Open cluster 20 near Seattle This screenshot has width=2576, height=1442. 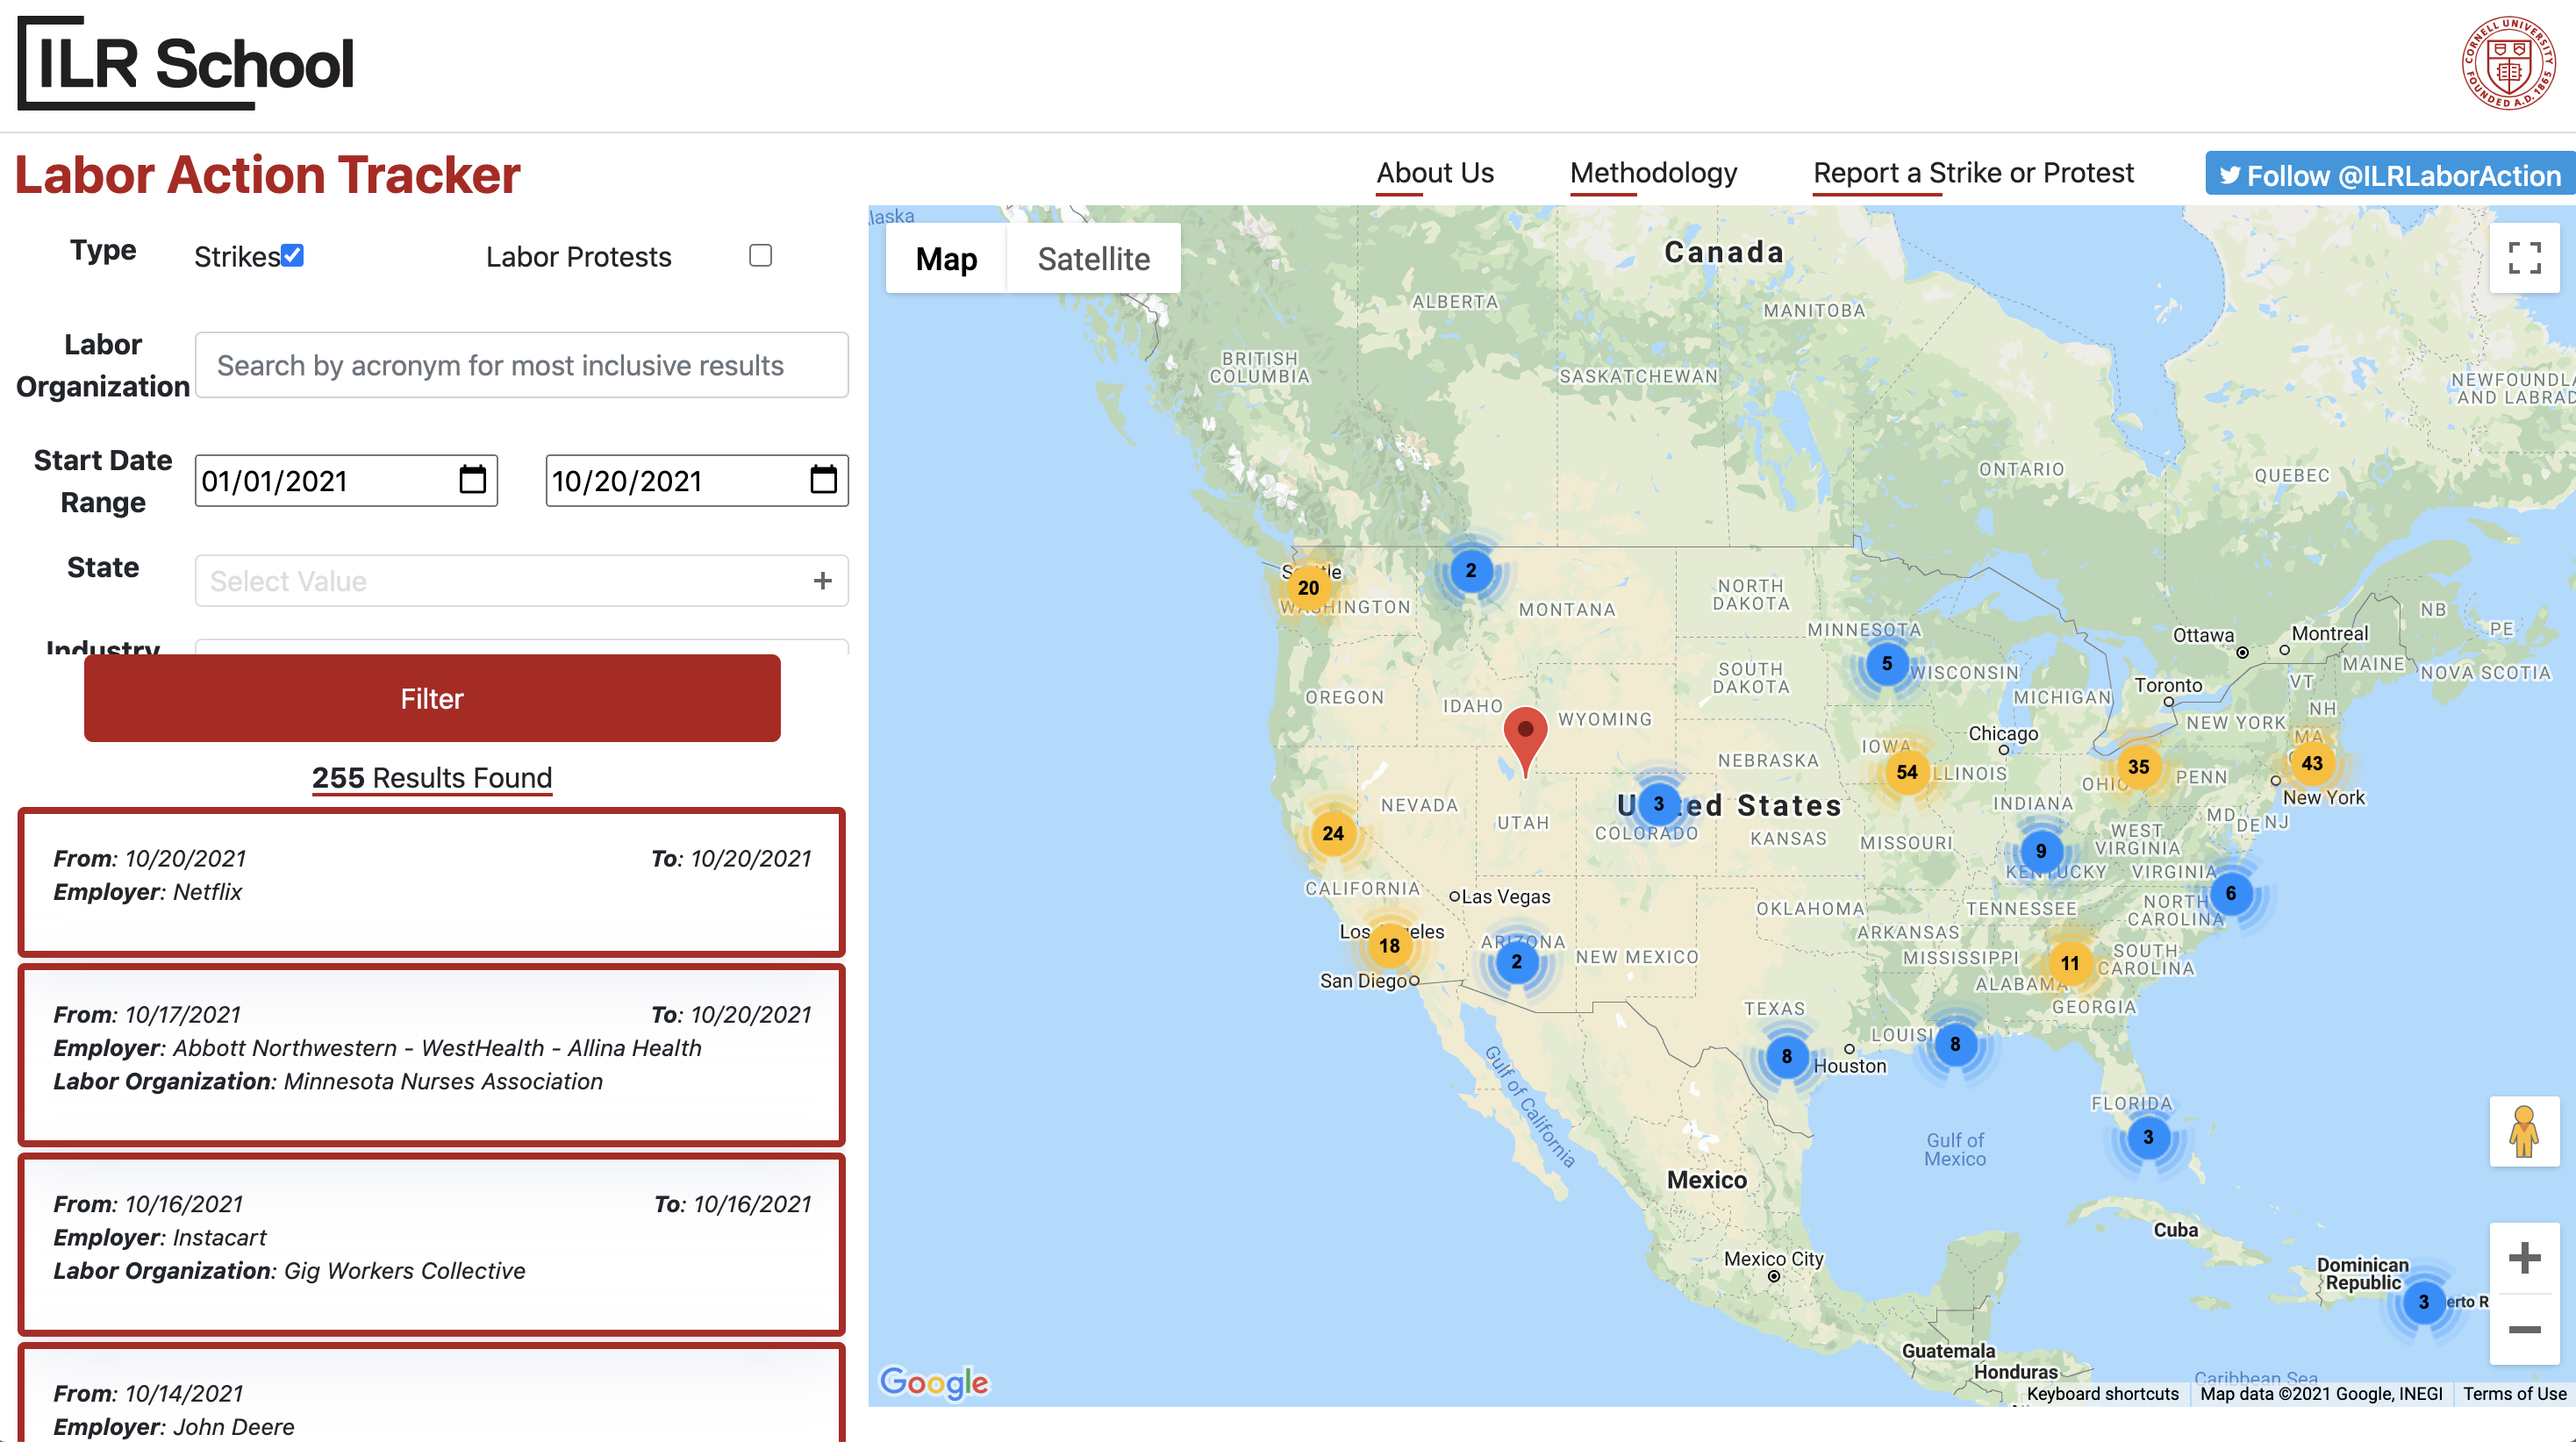tap(1308, 588)
